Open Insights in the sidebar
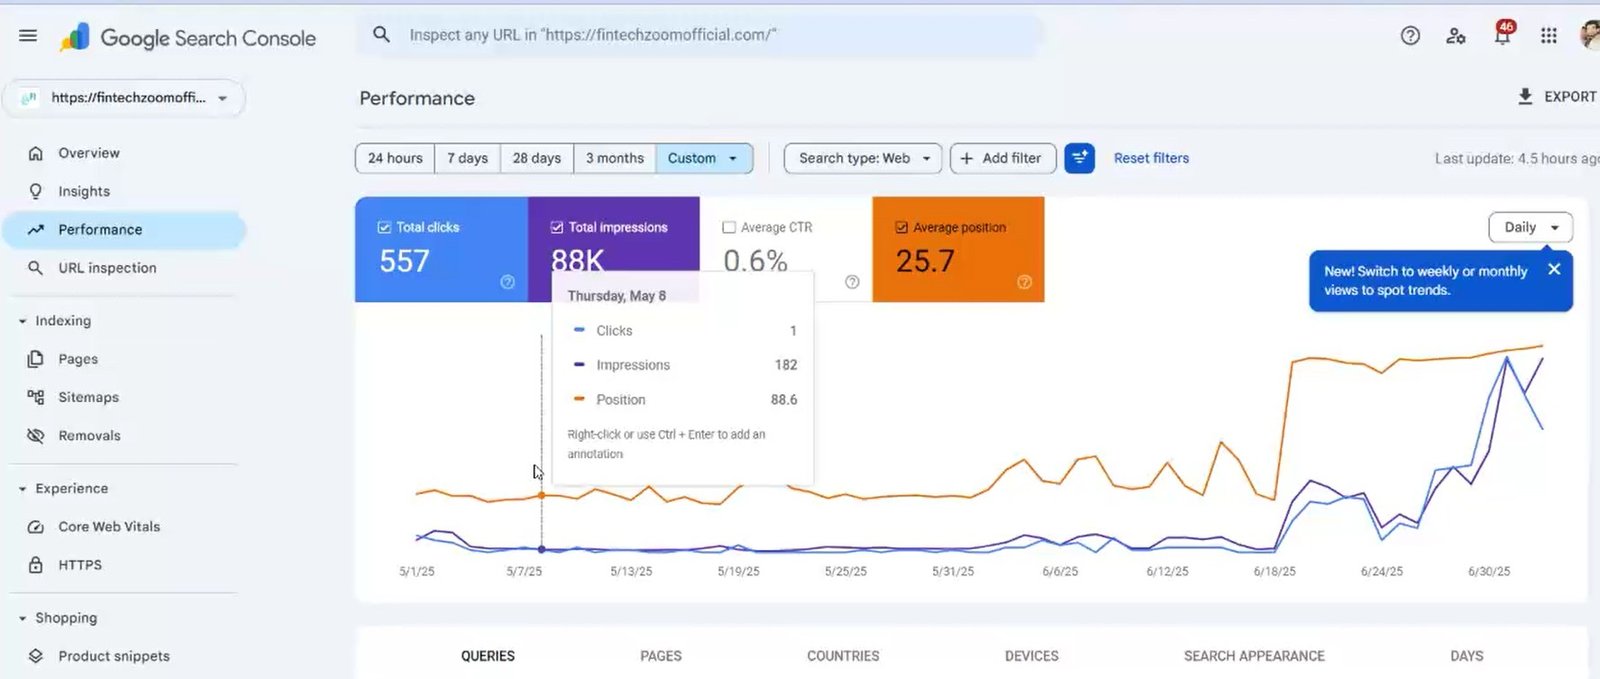Viewport: 1600px width, 679px height. click(x=125, y=191)
